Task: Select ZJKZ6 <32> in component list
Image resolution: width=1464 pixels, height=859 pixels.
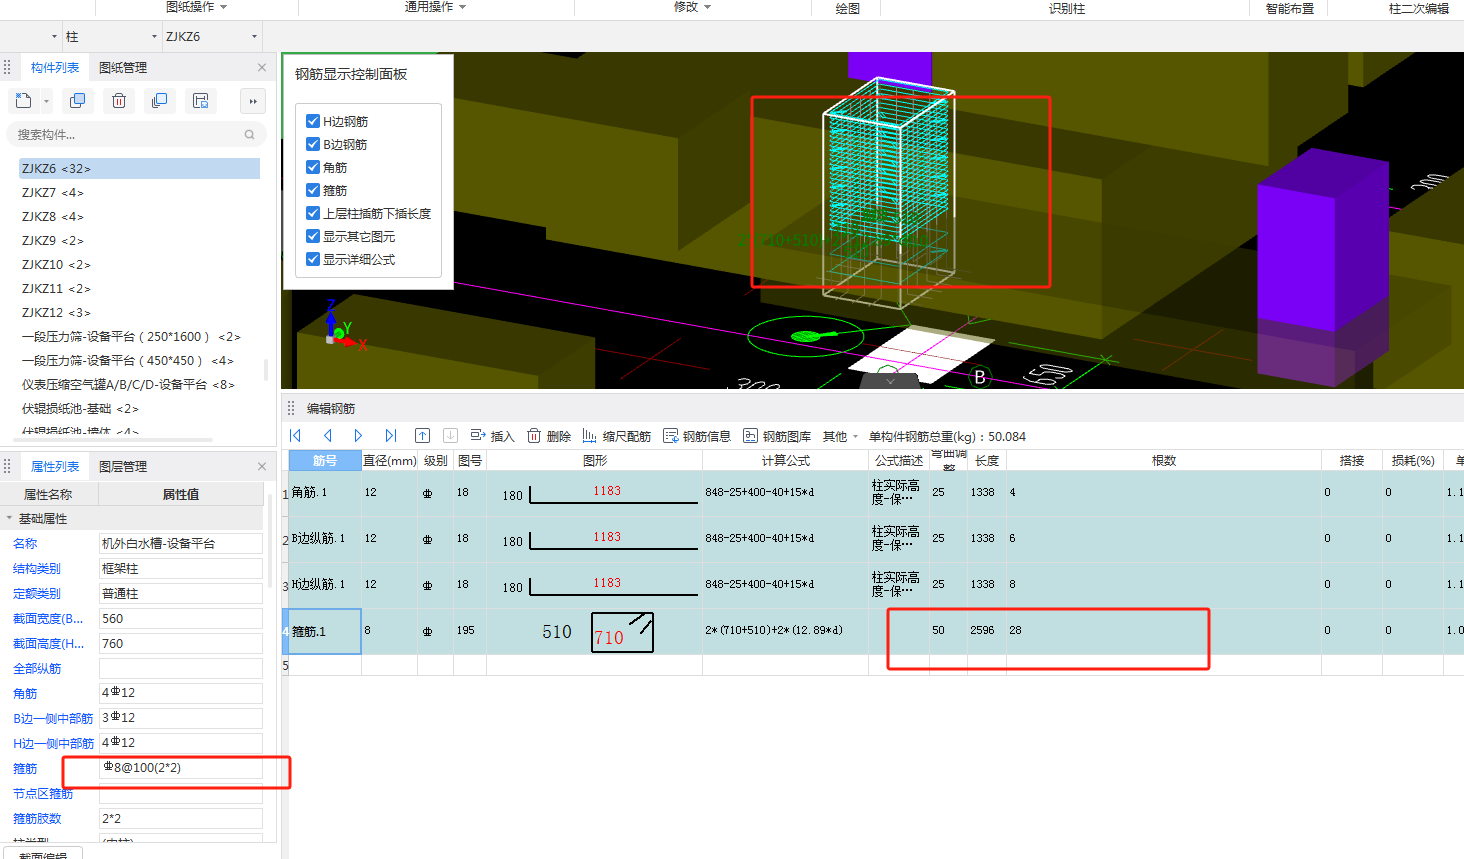Action: point(139,168)
